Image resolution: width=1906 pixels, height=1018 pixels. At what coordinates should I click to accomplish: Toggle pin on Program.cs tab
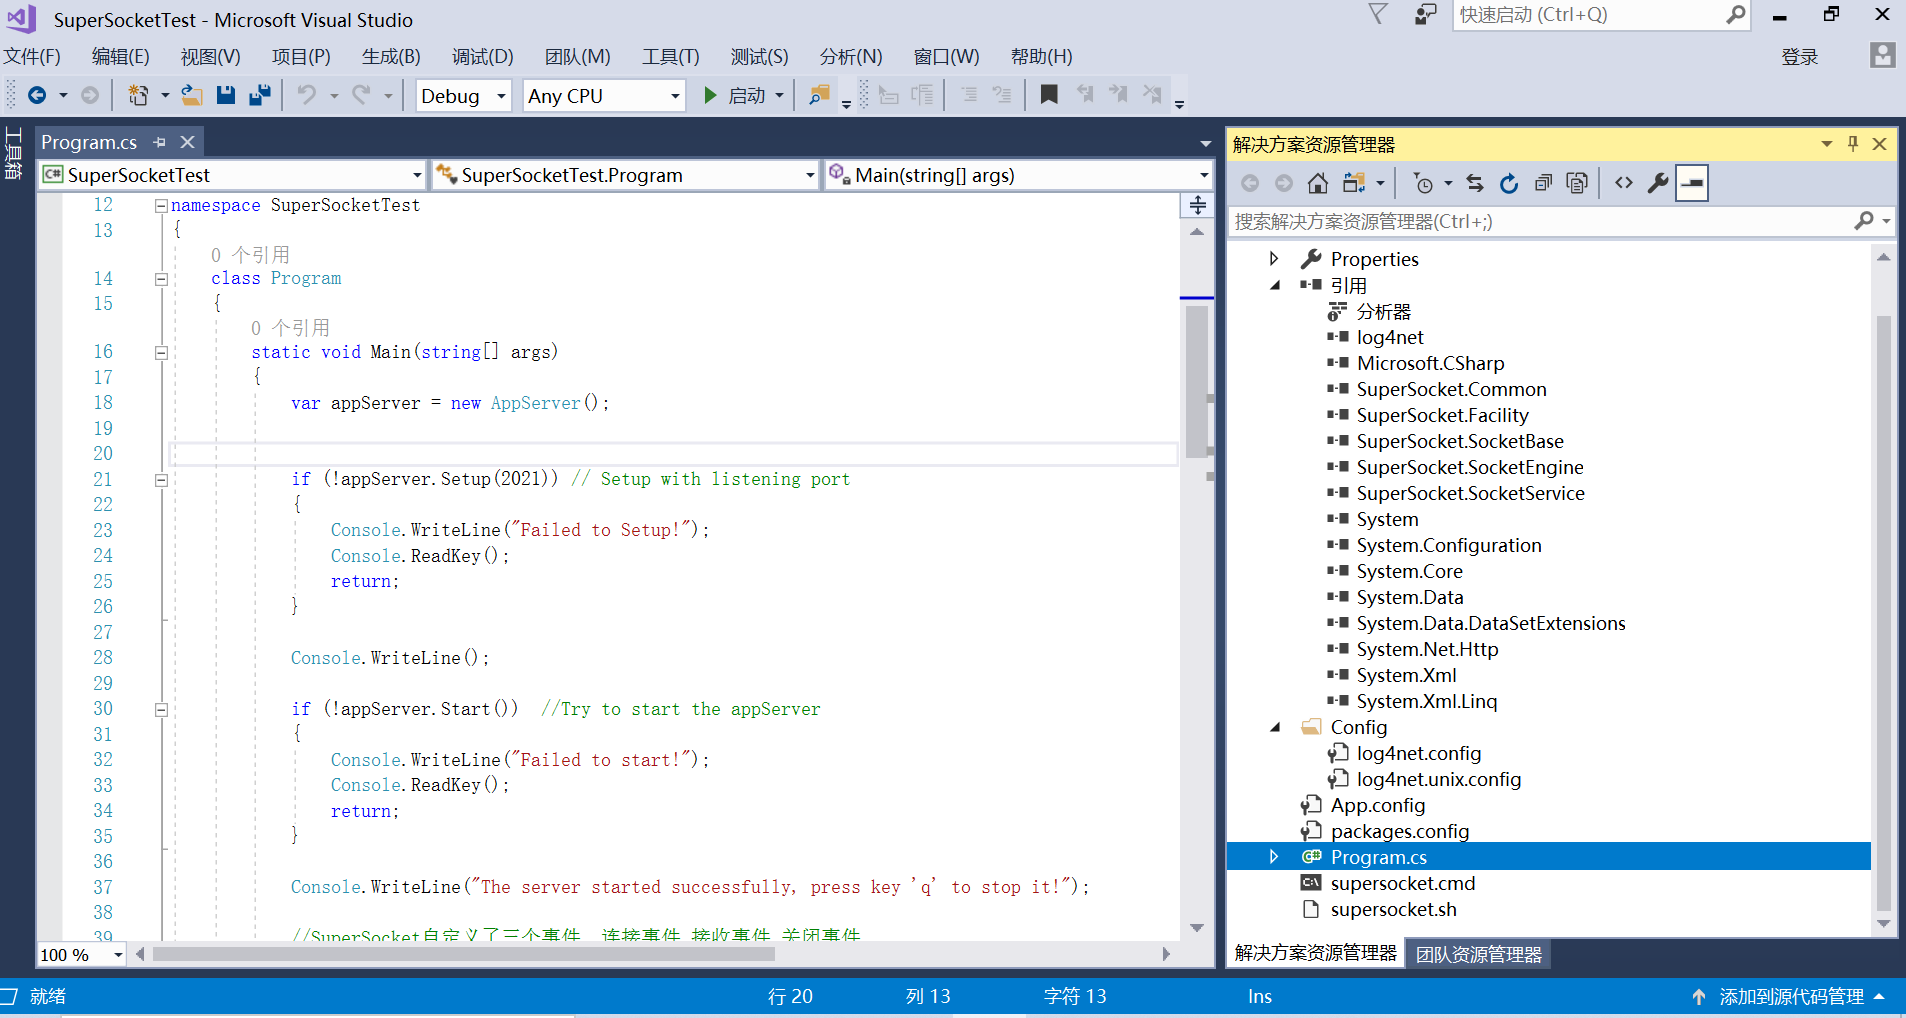(160, 142)
